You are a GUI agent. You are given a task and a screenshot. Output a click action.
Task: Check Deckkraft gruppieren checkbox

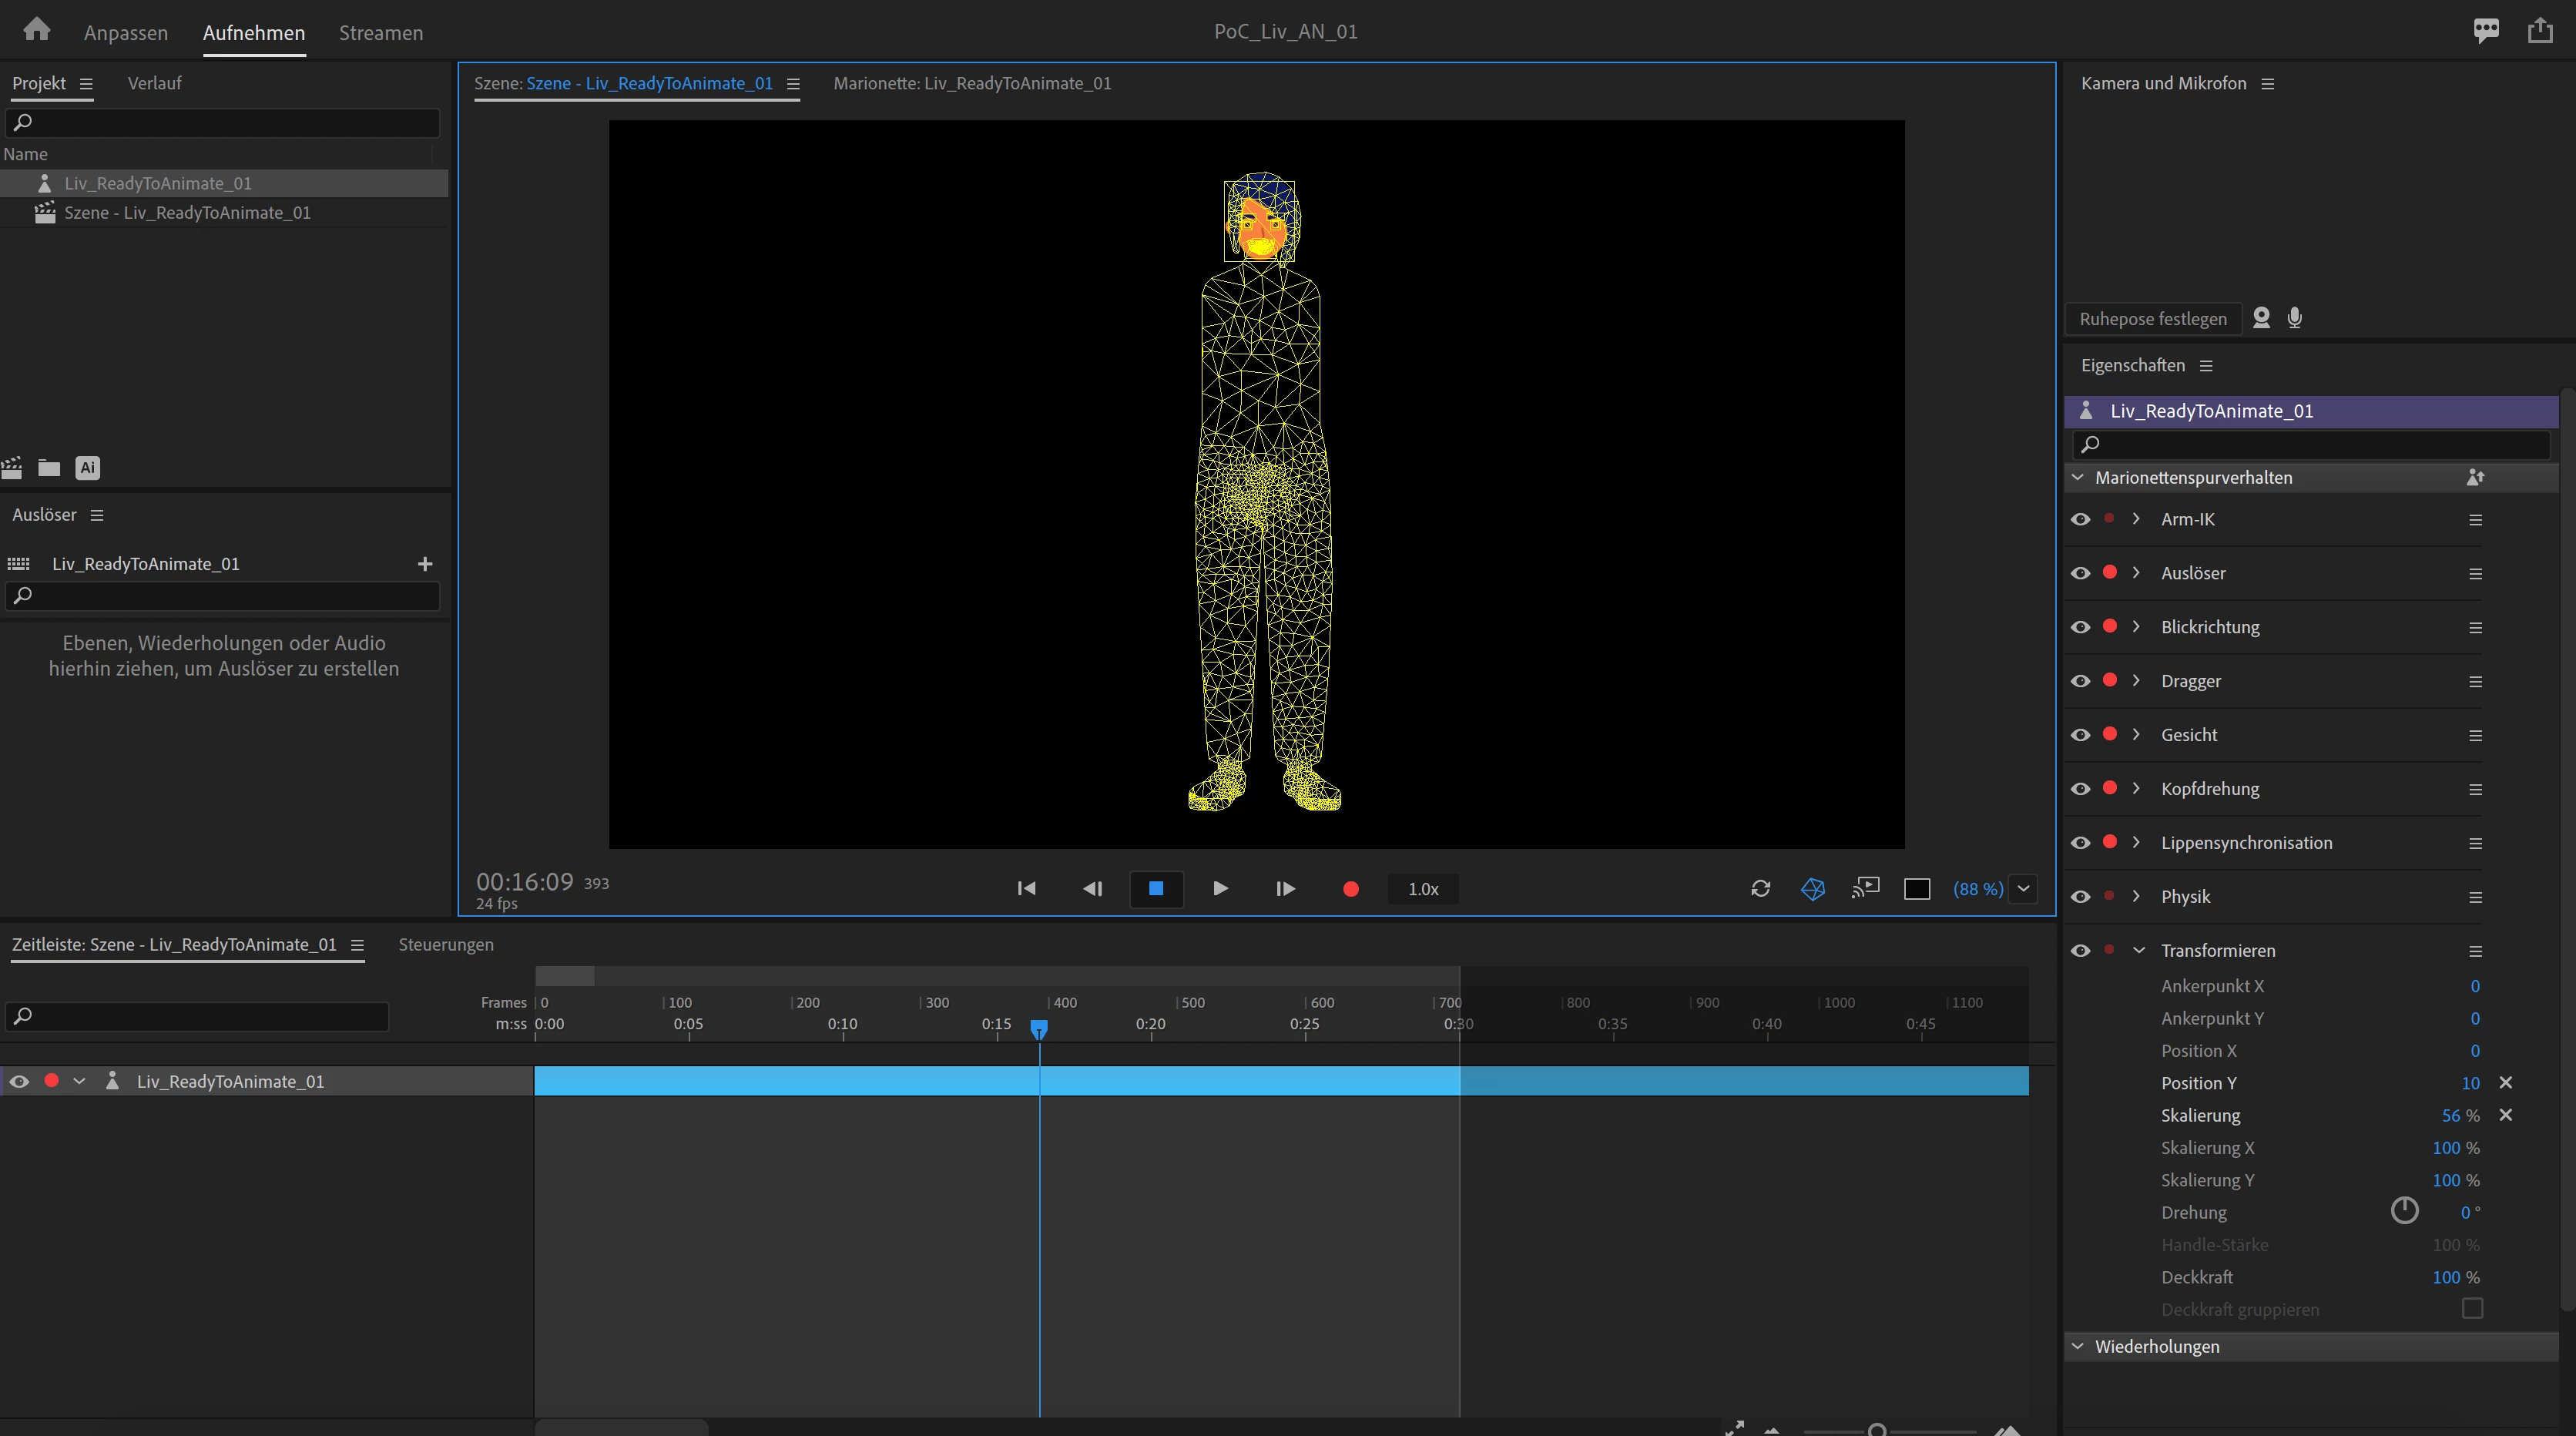pyautogui.click(x=2472, y=1309)
